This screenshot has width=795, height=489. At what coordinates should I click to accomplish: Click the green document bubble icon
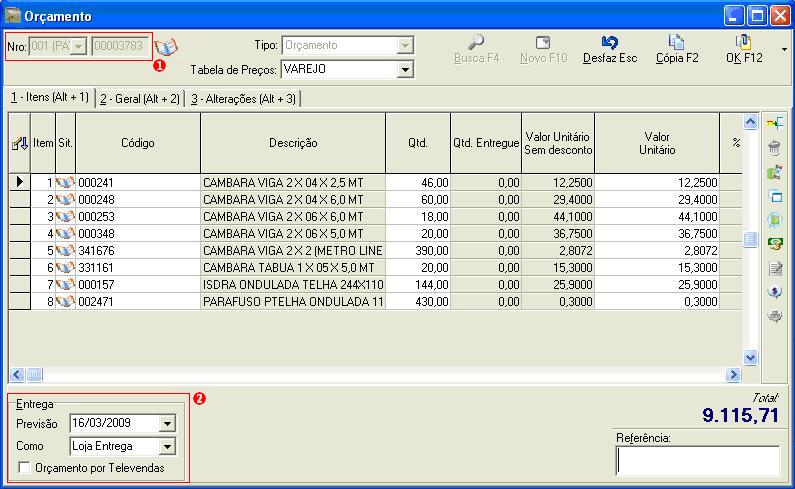774,220
